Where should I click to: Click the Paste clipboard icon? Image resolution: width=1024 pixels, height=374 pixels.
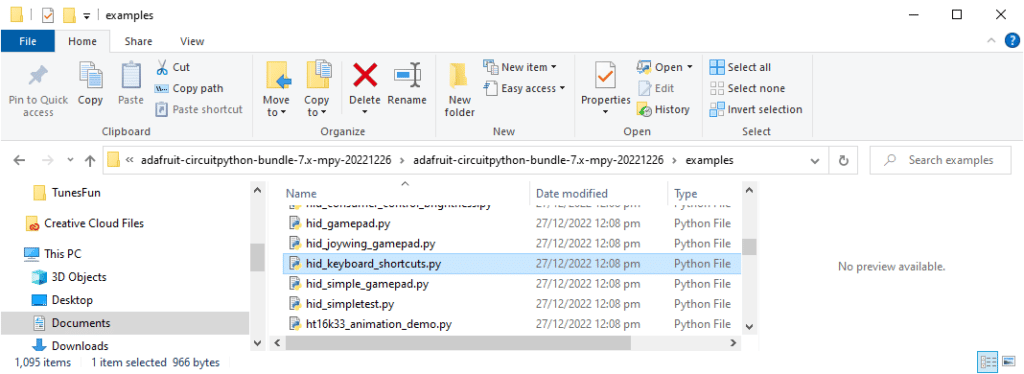pos(131,76)
